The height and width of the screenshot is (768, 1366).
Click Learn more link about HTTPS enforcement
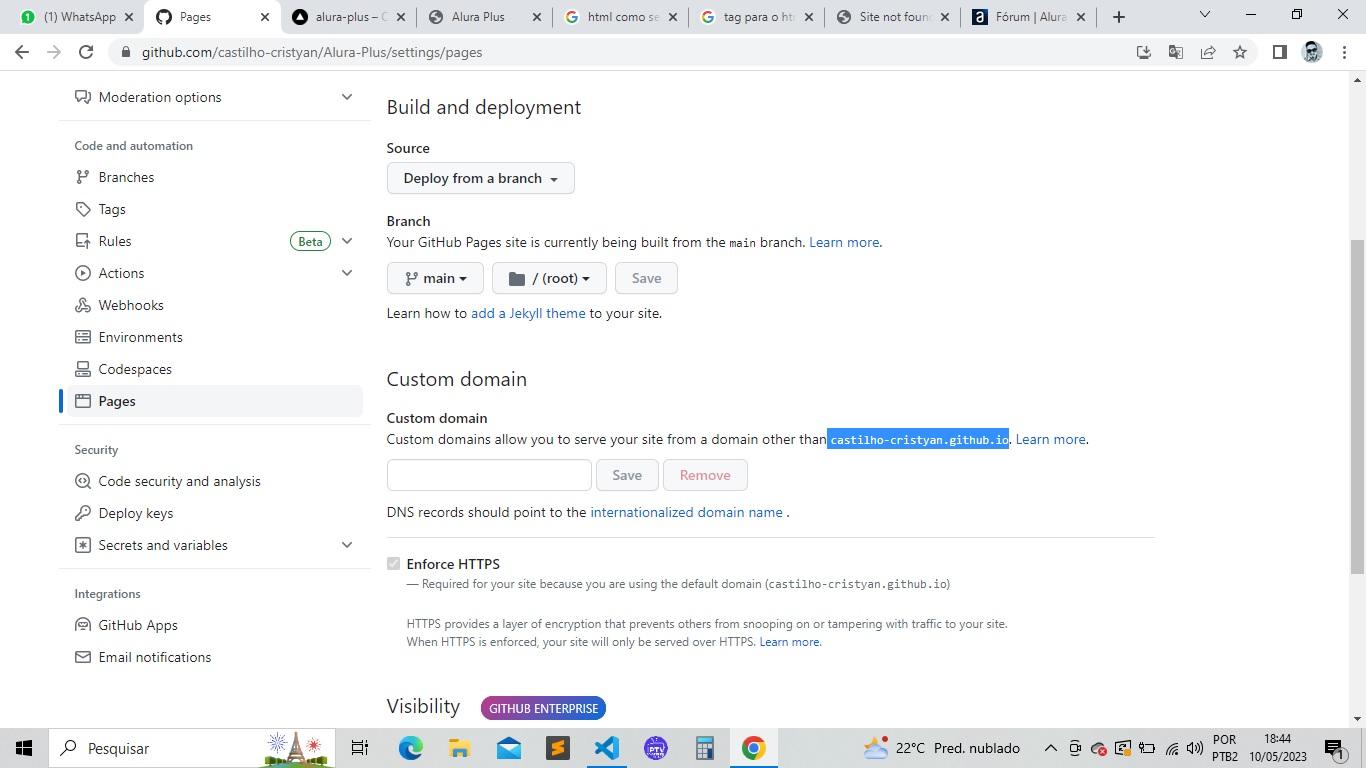click(x=789, y=642)
